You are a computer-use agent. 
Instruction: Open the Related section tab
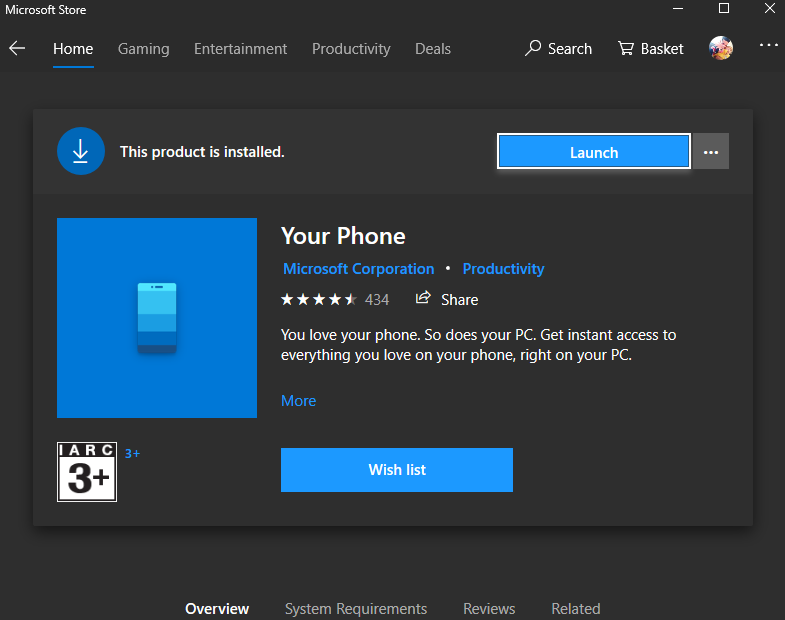tap(576, 608)
